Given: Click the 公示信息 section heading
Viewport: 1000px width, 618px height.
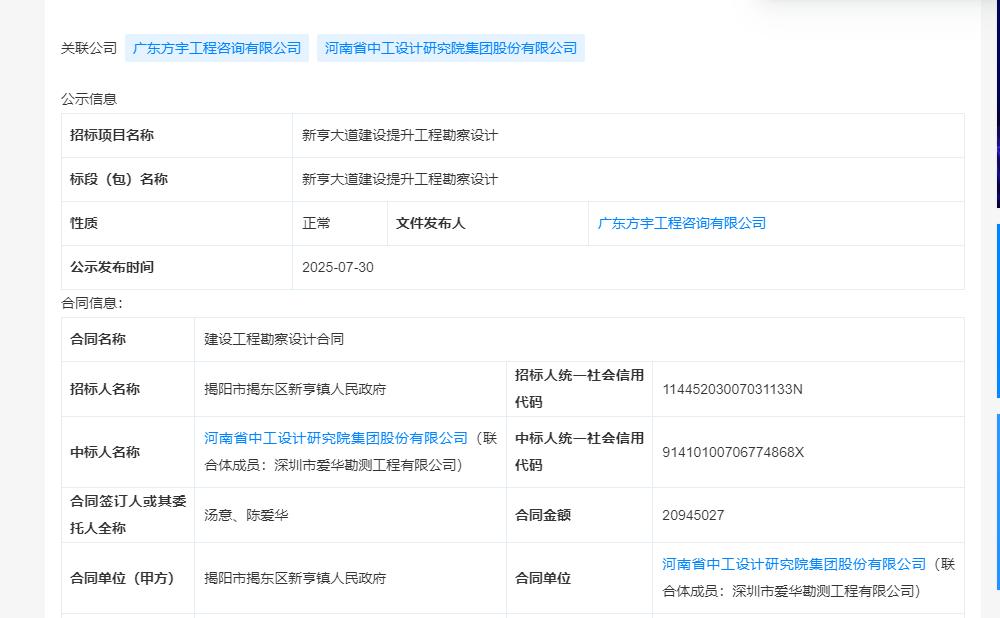Looking at the screenshot, I should tap(89, 99).
